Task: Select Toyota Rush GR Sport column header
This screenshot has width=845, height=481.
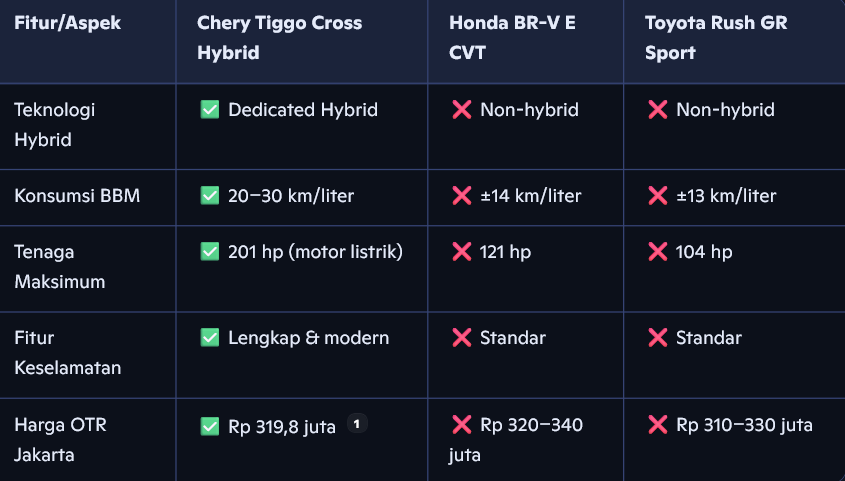Action: (715, 38)
